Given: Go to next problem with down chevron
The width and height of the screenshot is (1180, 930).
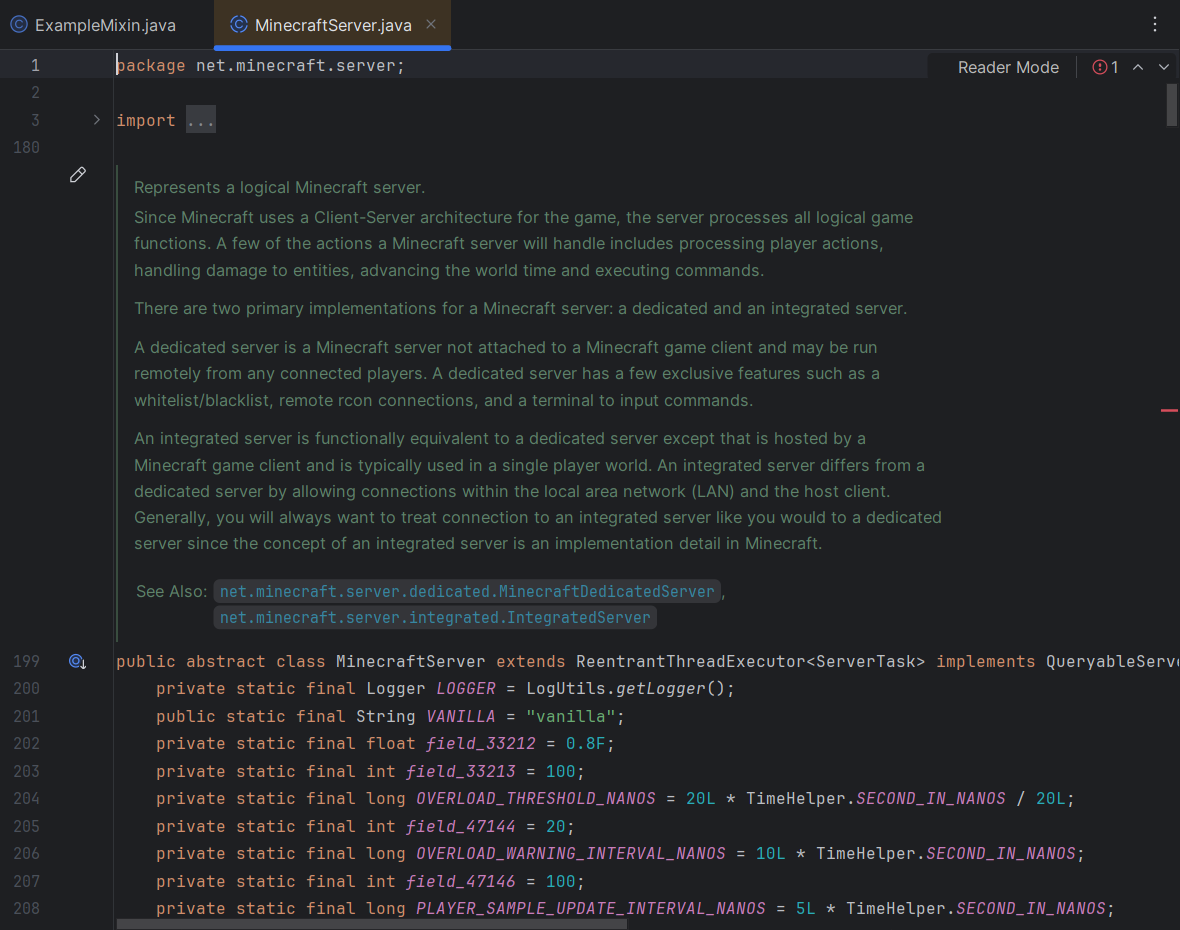Looking at the screenshot, I should tap(1163, 66).
